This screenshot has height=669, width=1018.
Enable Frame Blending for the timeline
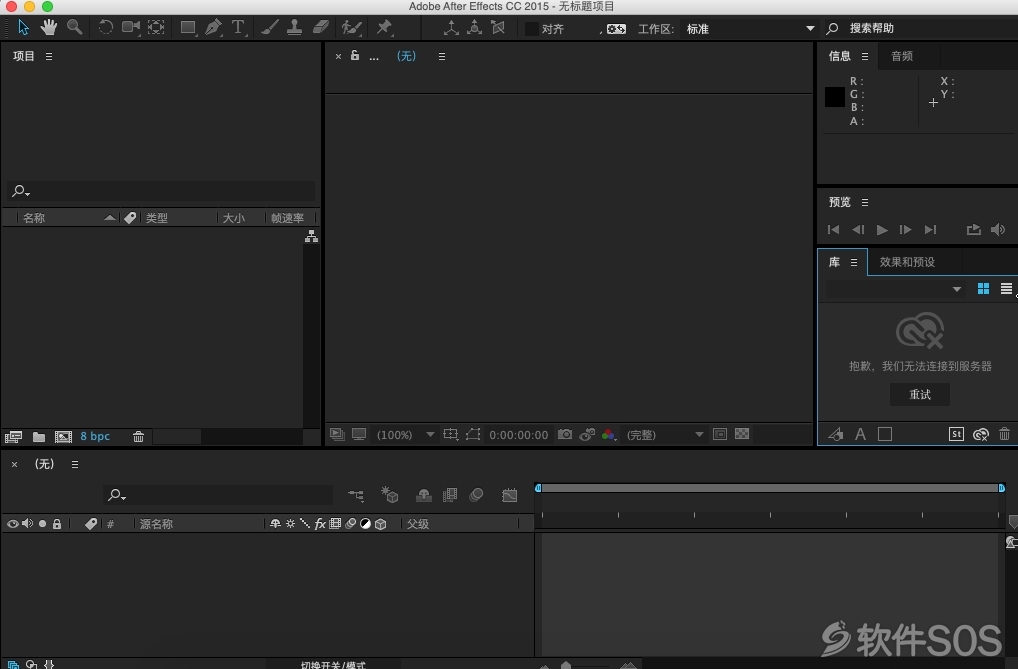tap(450, 496)
